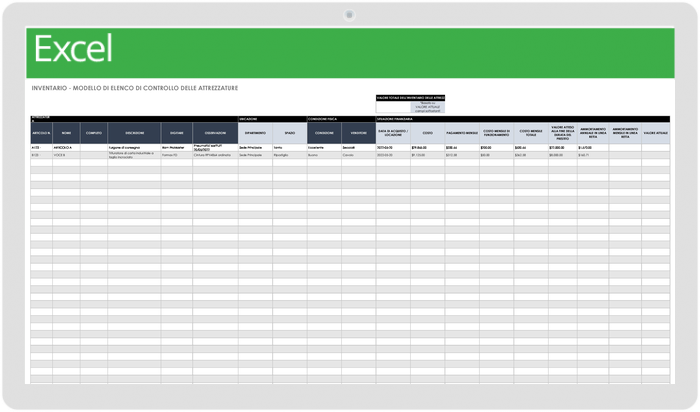Select the 'Ammortamento annuale in linea retta' header
700x412 pixels.
tap(593, 133)
